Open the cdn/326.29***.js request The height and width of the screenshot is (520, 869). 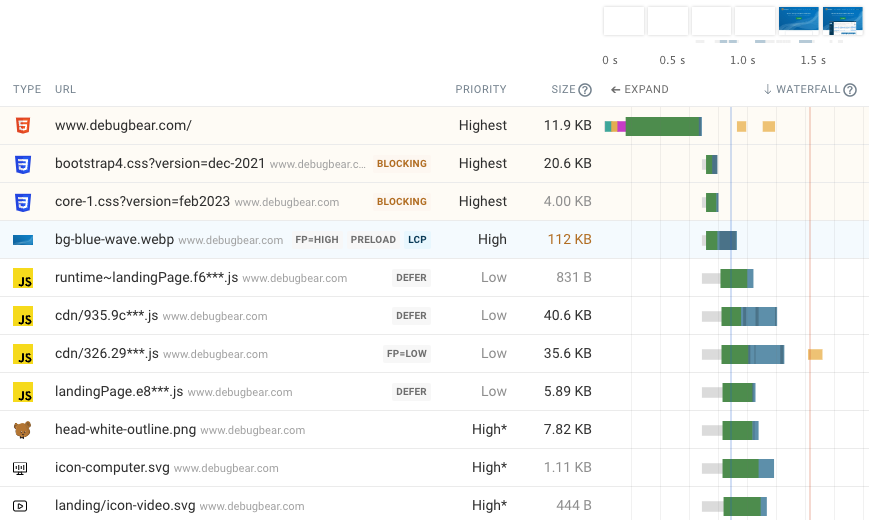pos(434,354)
